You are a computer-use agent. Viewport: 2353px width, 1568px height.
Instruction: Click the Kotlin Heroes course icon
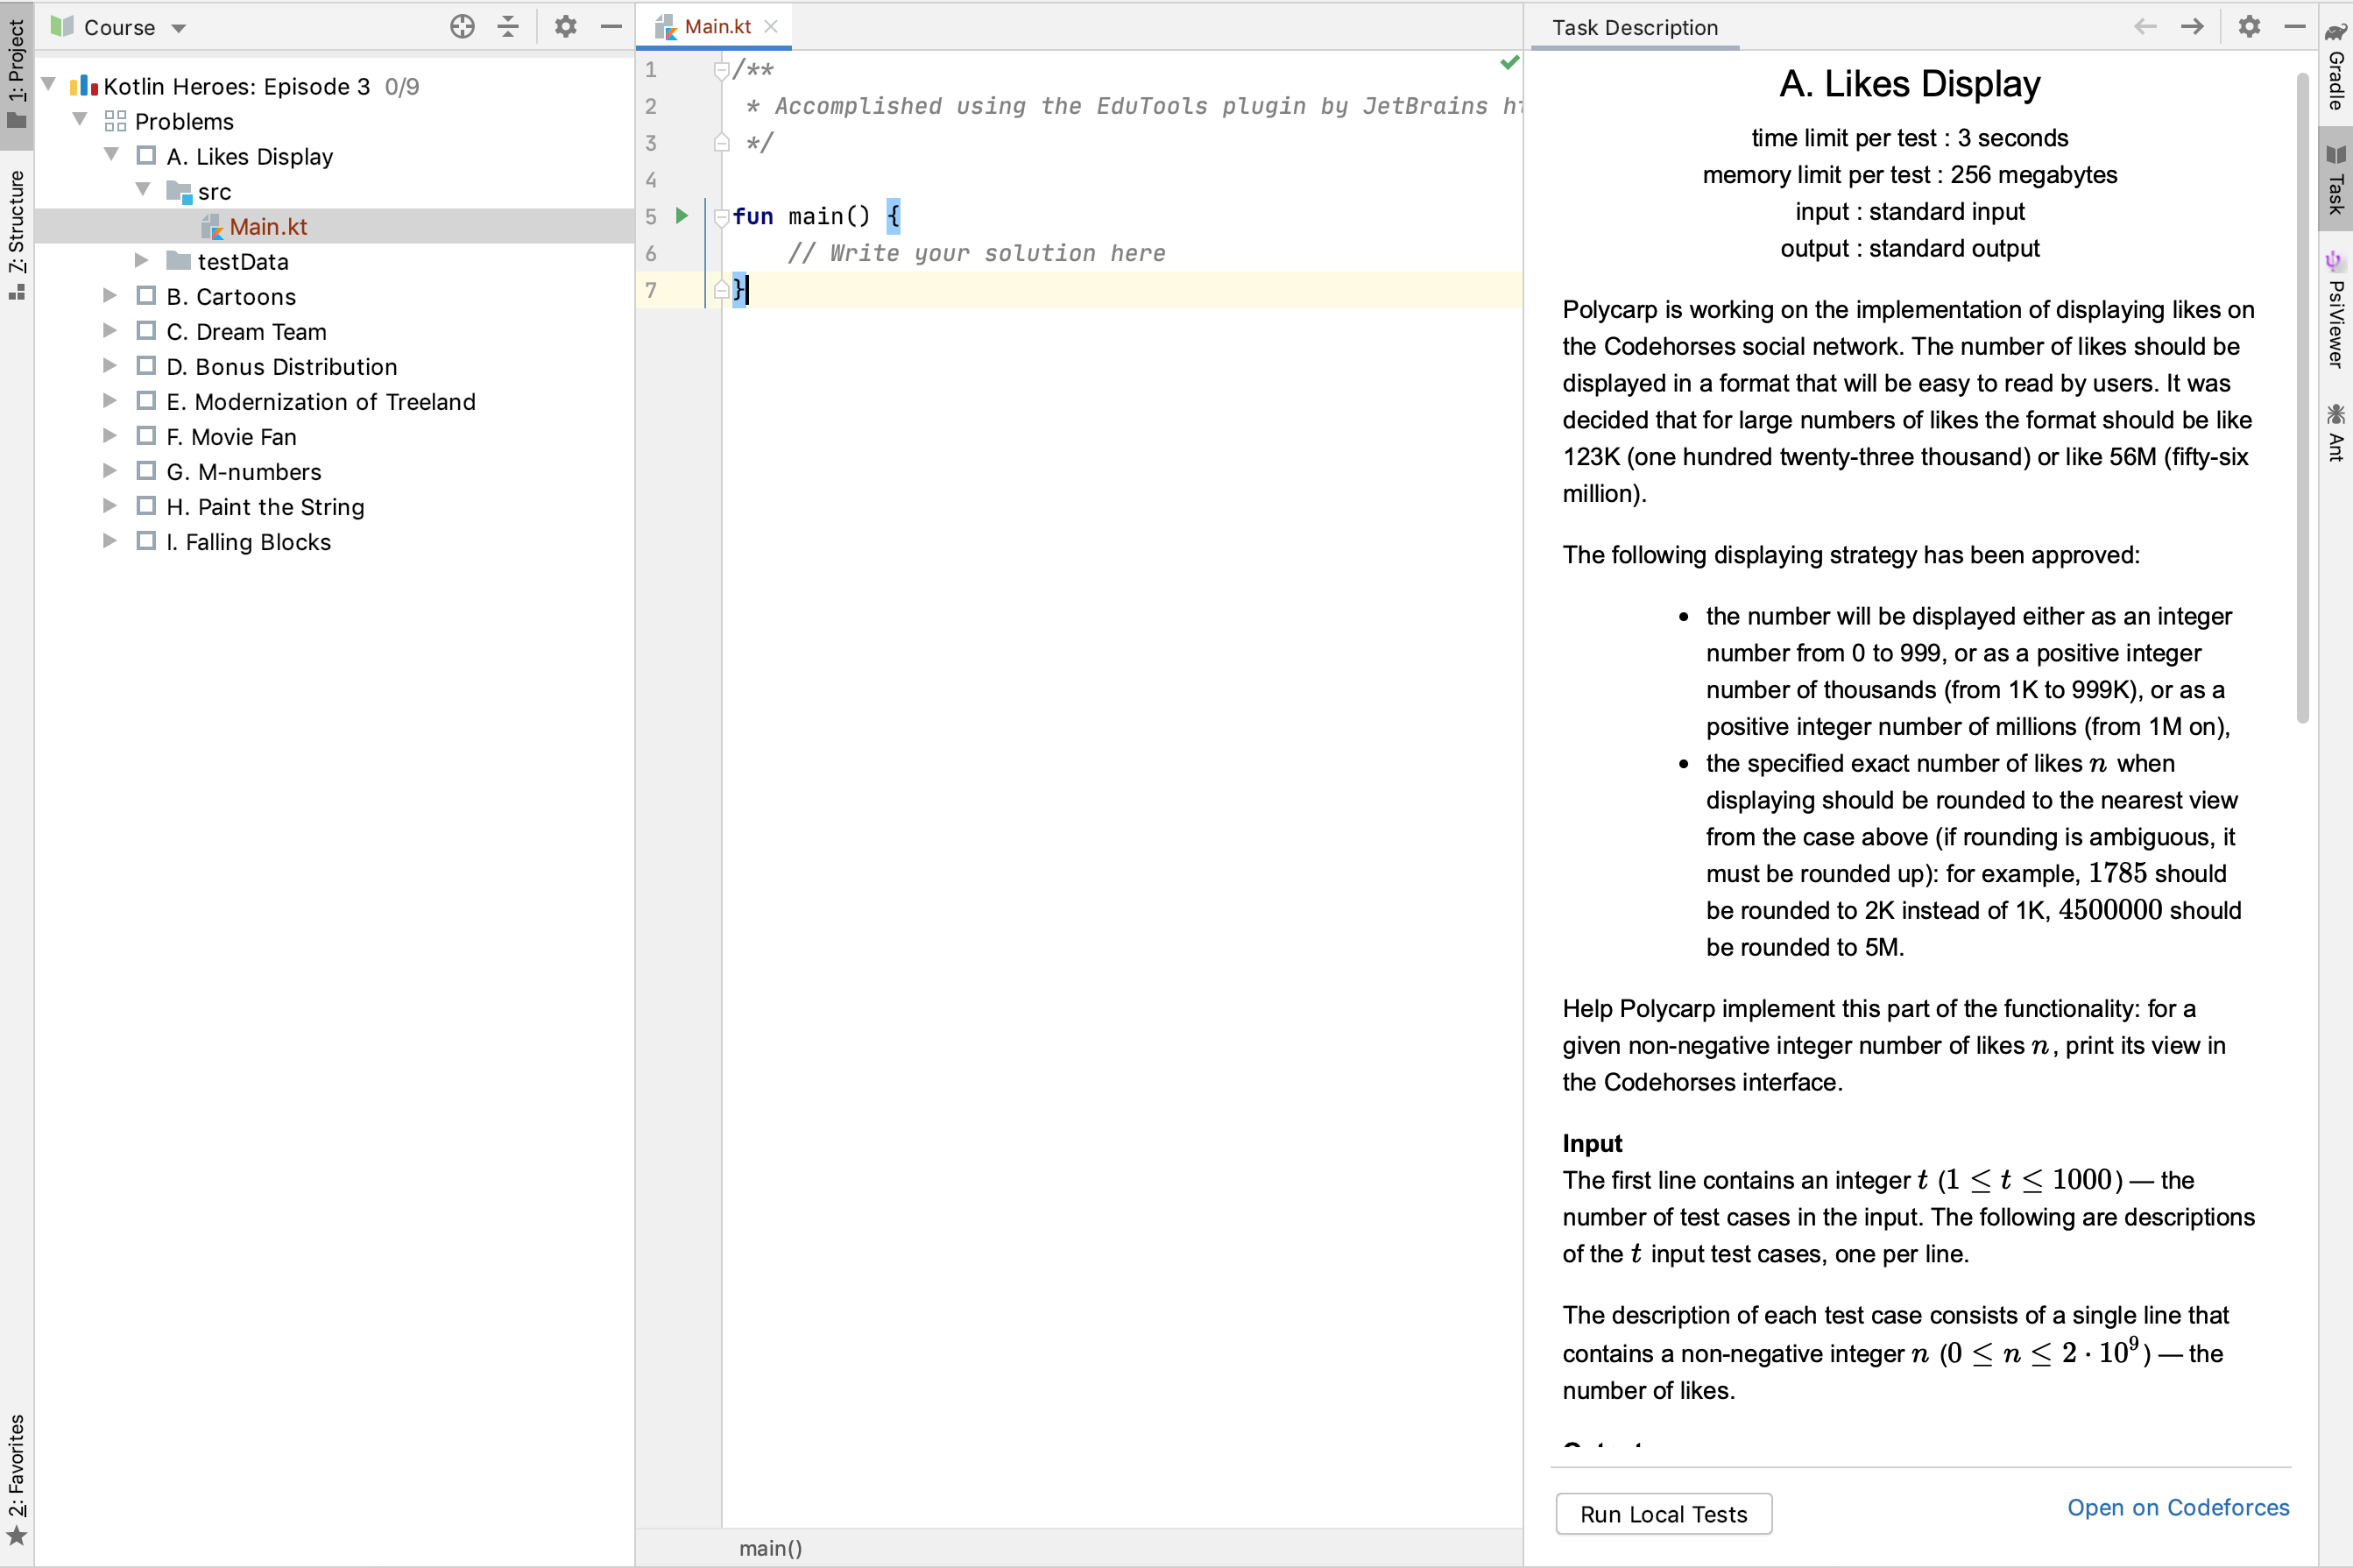click(84, 86)
